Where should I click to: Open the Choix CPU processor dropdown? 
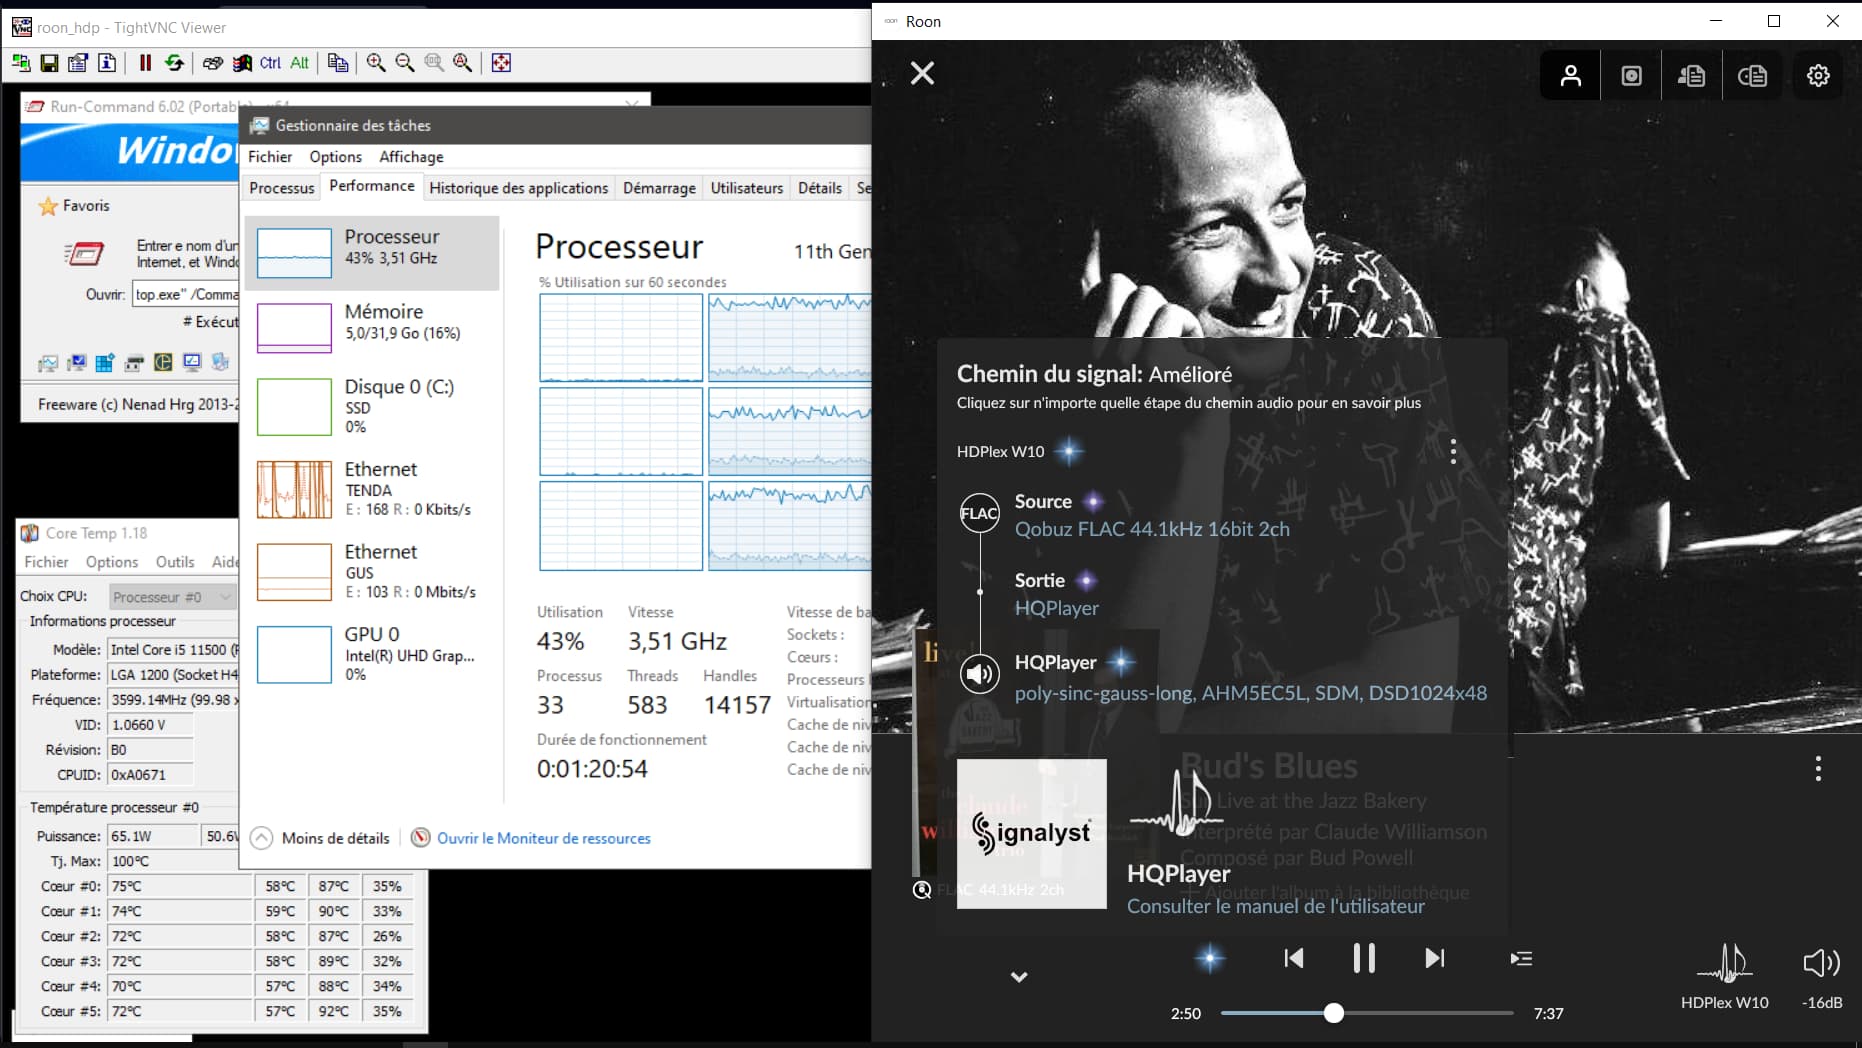click(x=172, y=597)
